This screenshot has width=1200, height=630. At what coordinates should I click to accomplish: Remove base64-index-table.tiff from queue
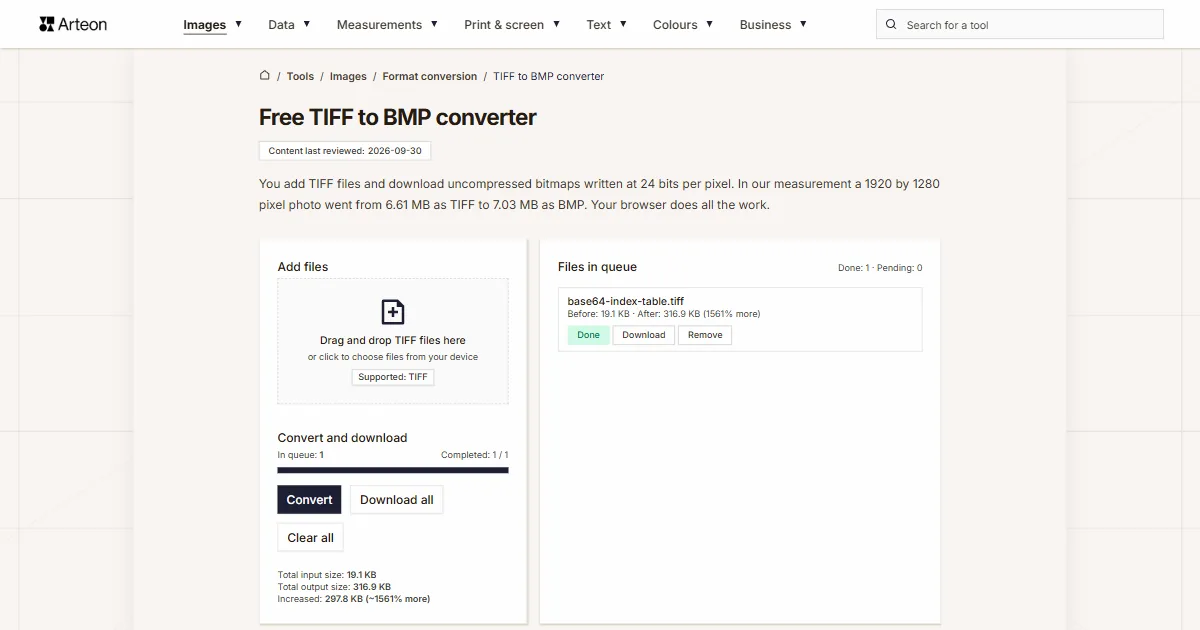[x=705, y=335]
